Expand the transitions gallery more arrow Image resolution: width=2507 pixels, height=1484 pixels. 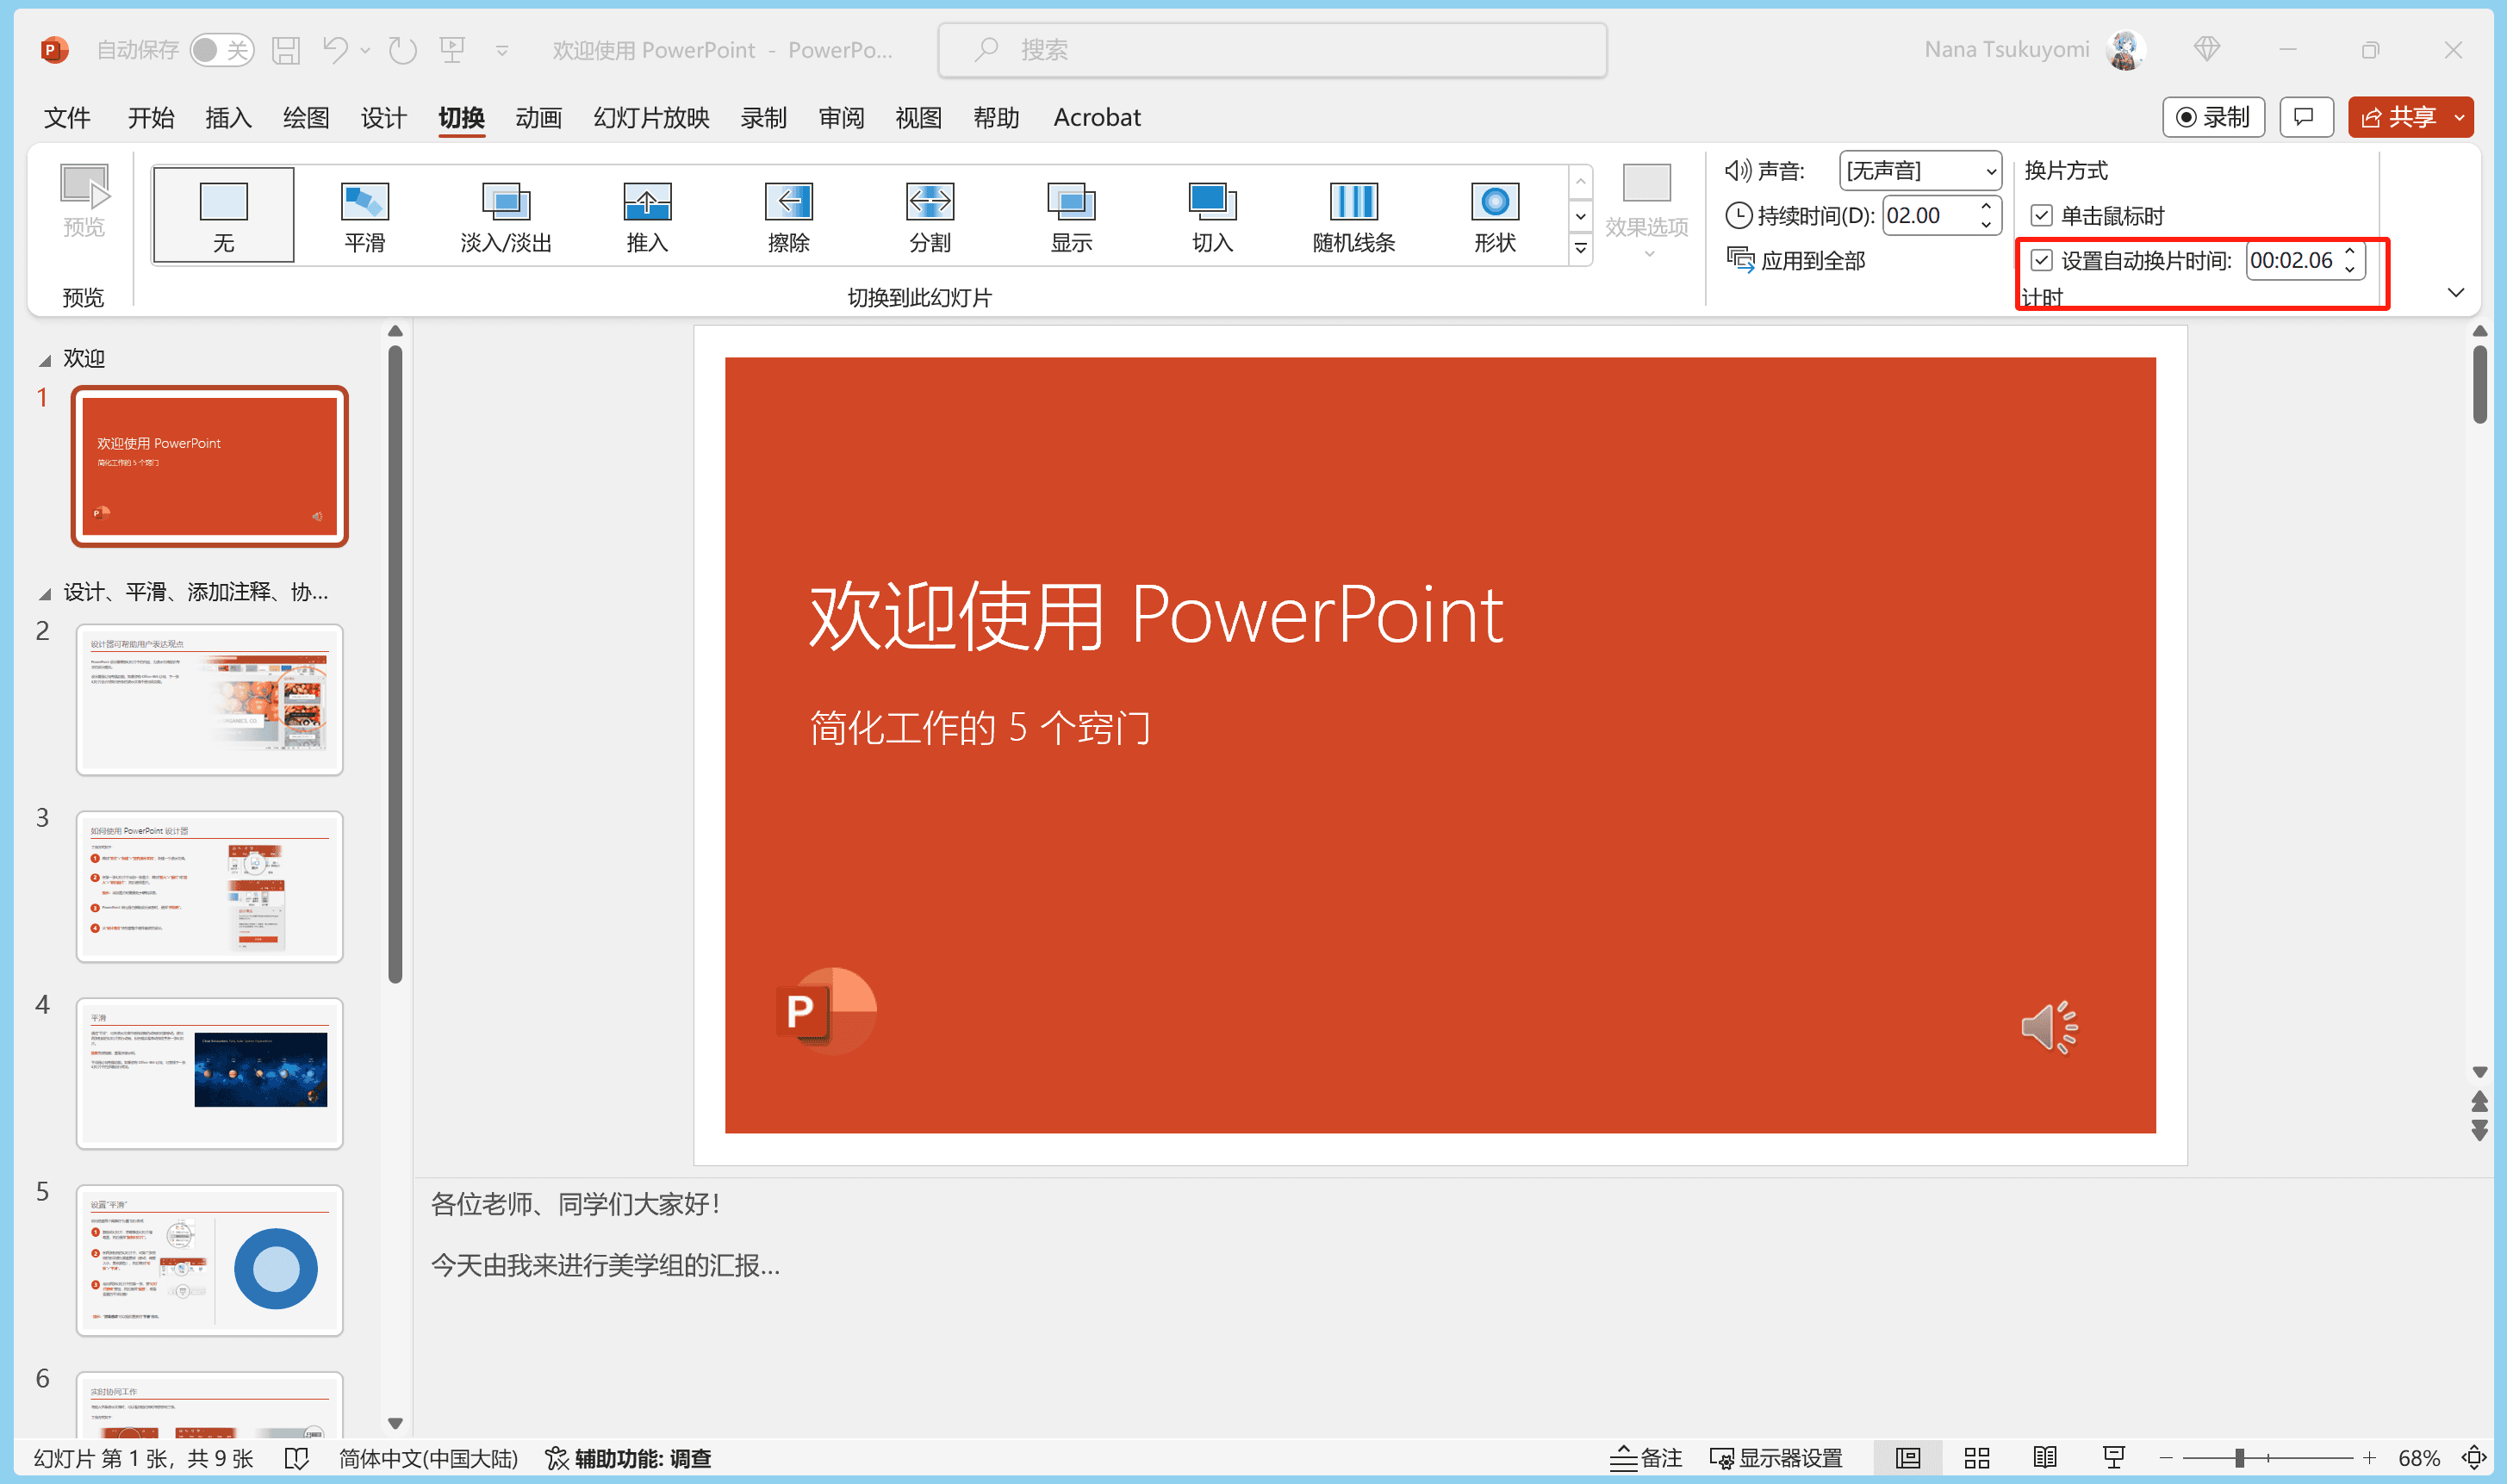tap(1580, 249)
